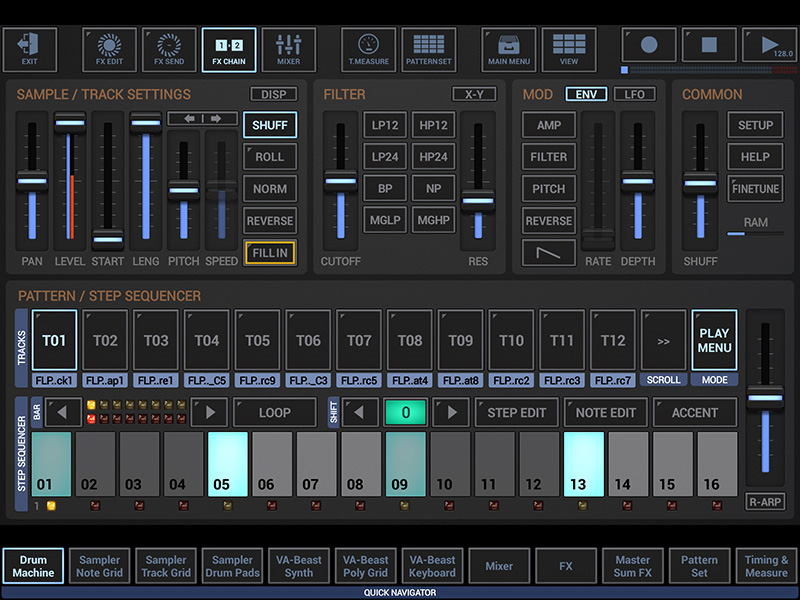
Task: Select the MGLP filter type
Action: (385, 220)
